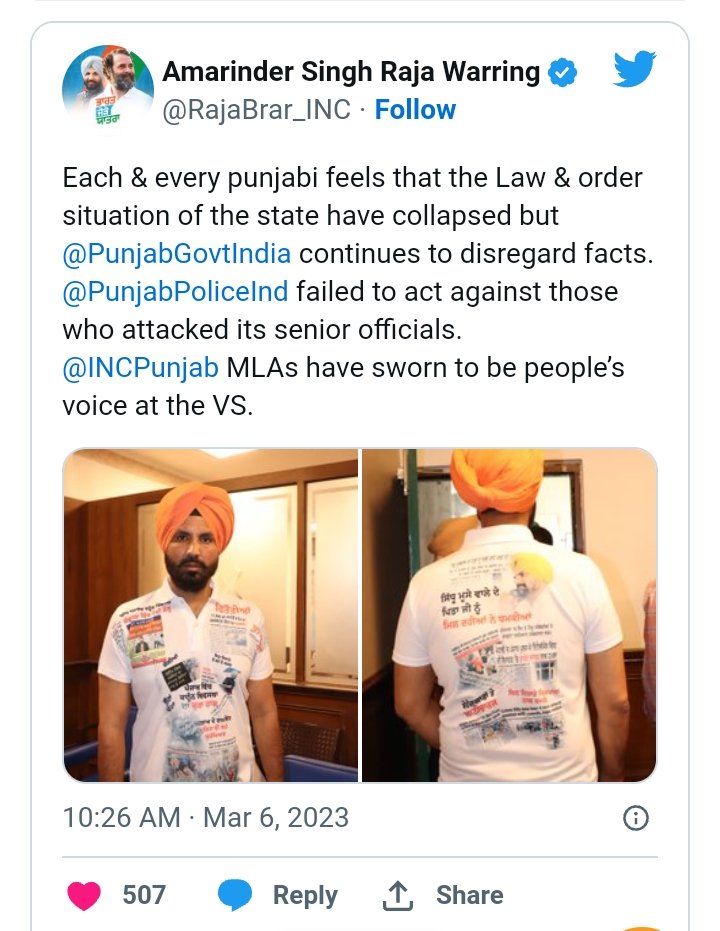
Task: Click the Amarinder Singh Raja Warring name
Action: (351, 72)
